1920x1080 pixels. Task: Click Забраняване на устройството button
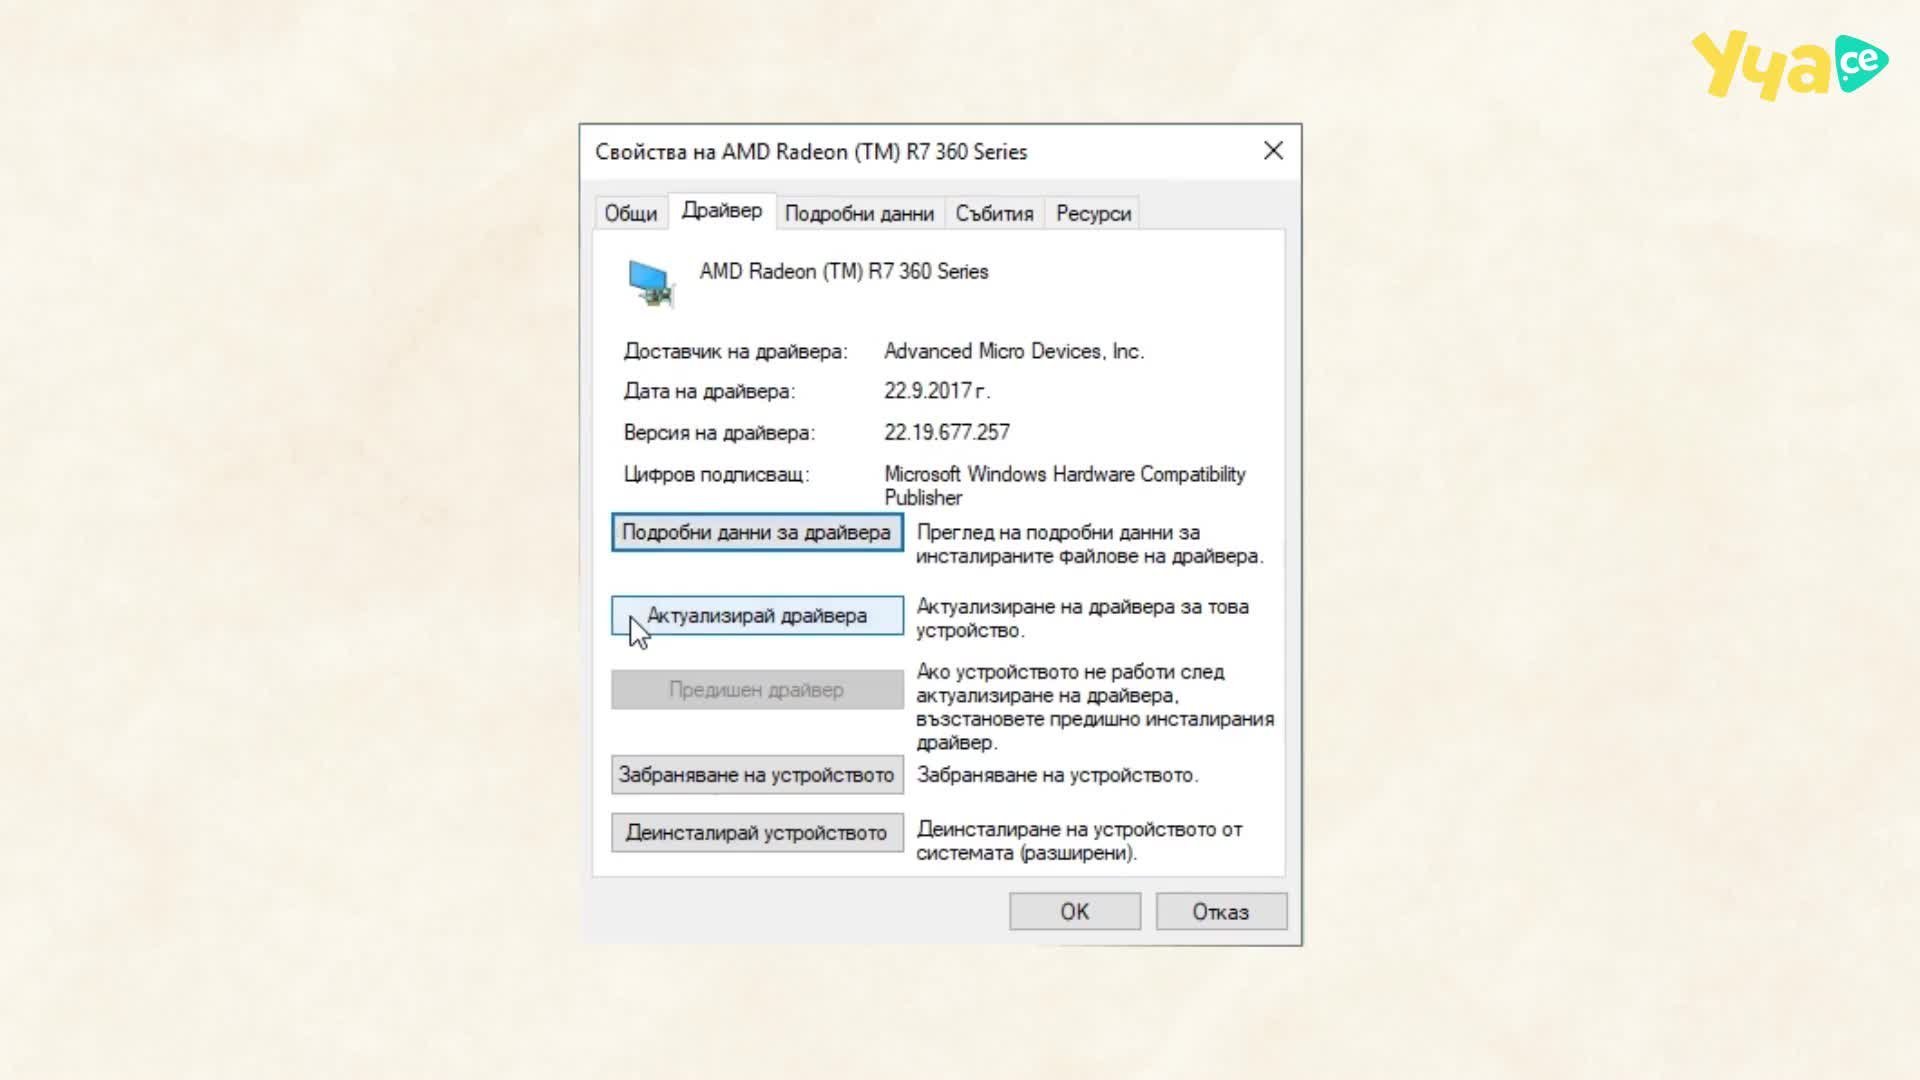(x=757, y=775)
